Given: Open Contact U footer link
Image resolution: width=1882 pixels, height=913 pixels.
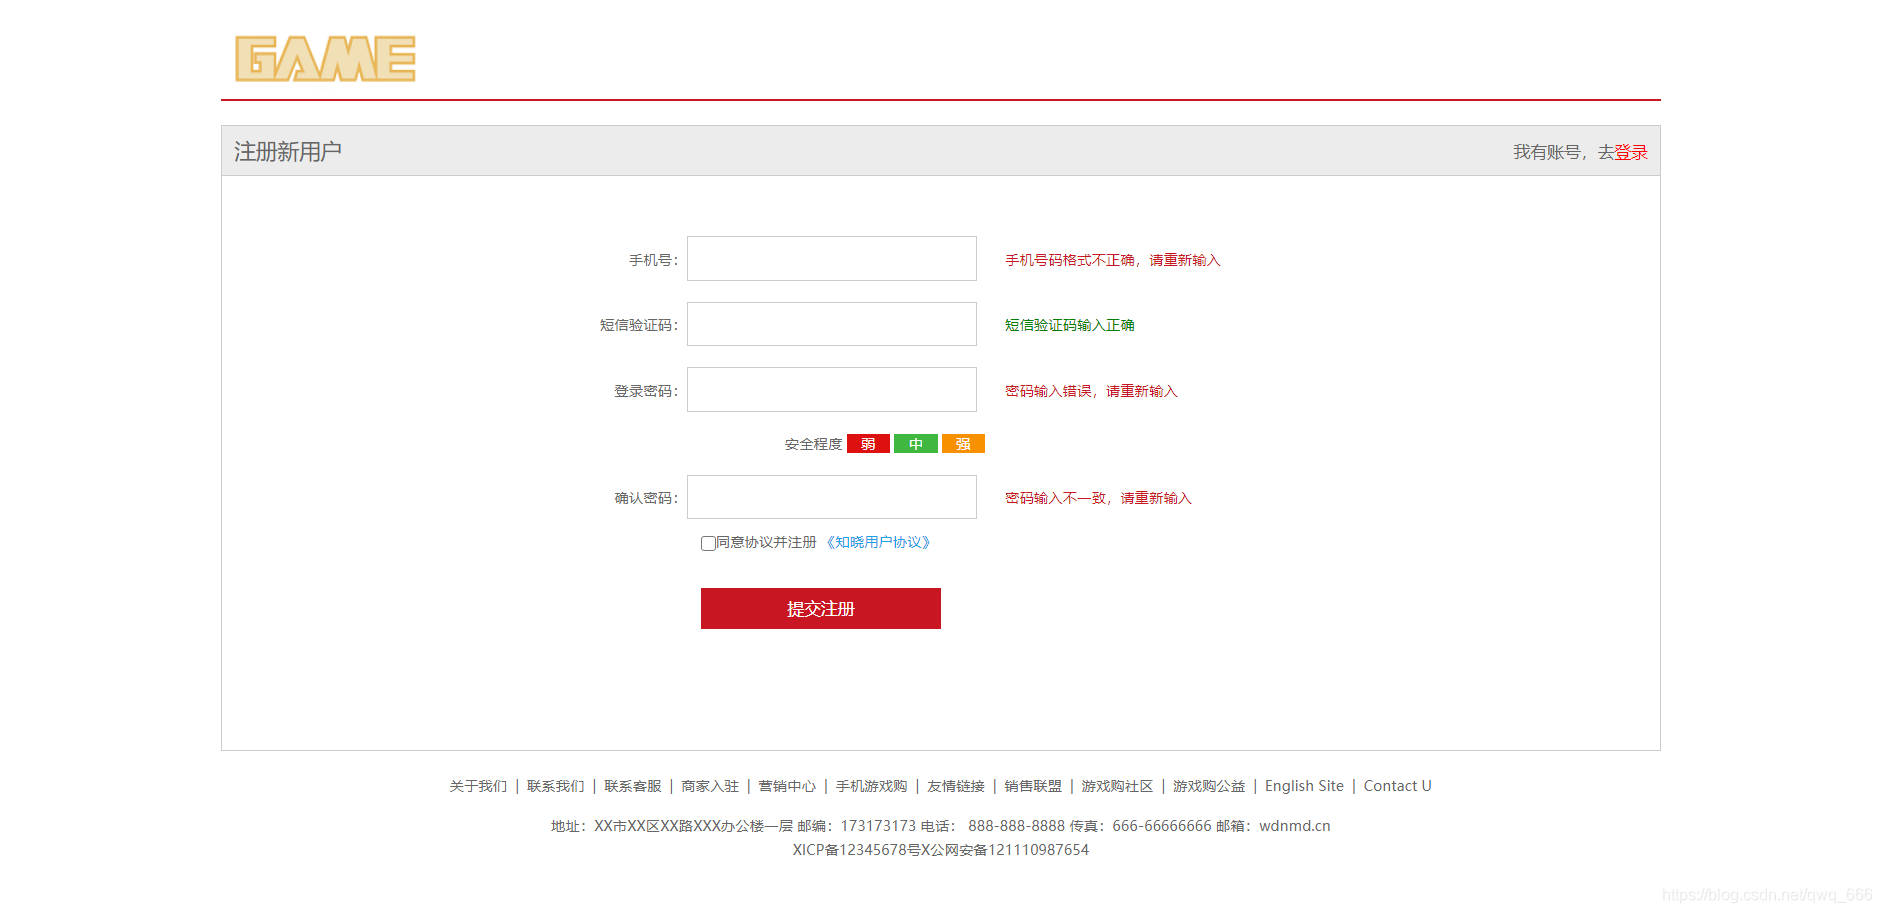Looking at the screenshot, I should pos(1397,786).
